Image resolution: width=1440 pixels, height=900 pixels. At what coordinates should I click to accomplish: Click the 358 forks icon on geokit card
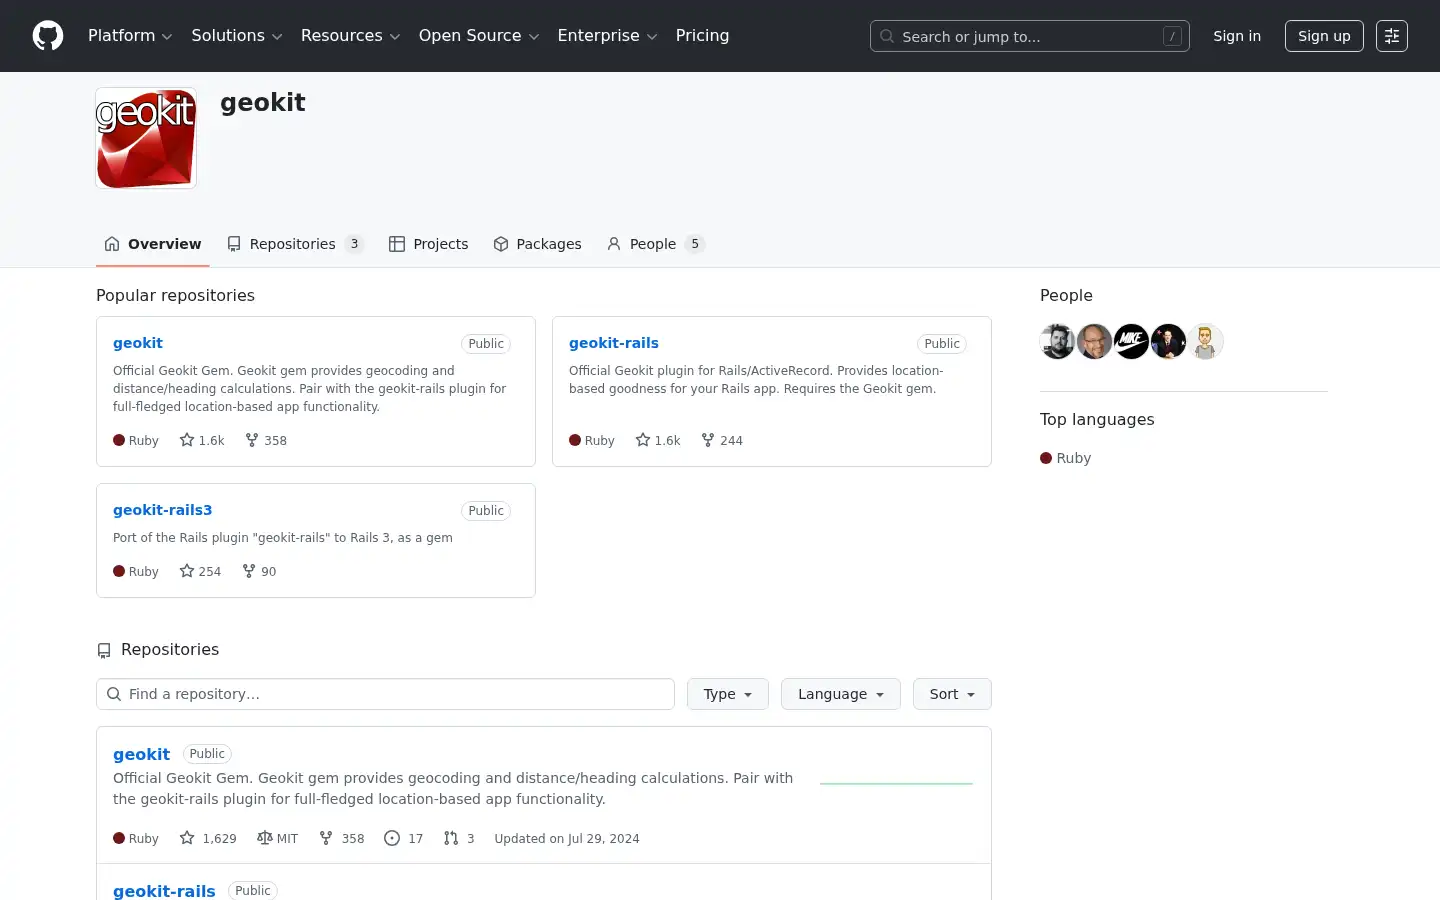(252, 440)
